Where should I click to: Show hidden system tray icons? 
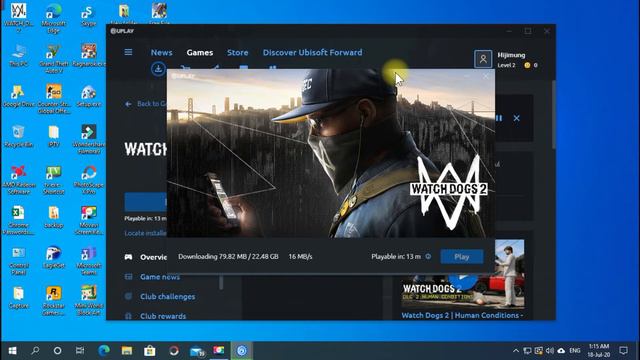[x=516, y=351]
